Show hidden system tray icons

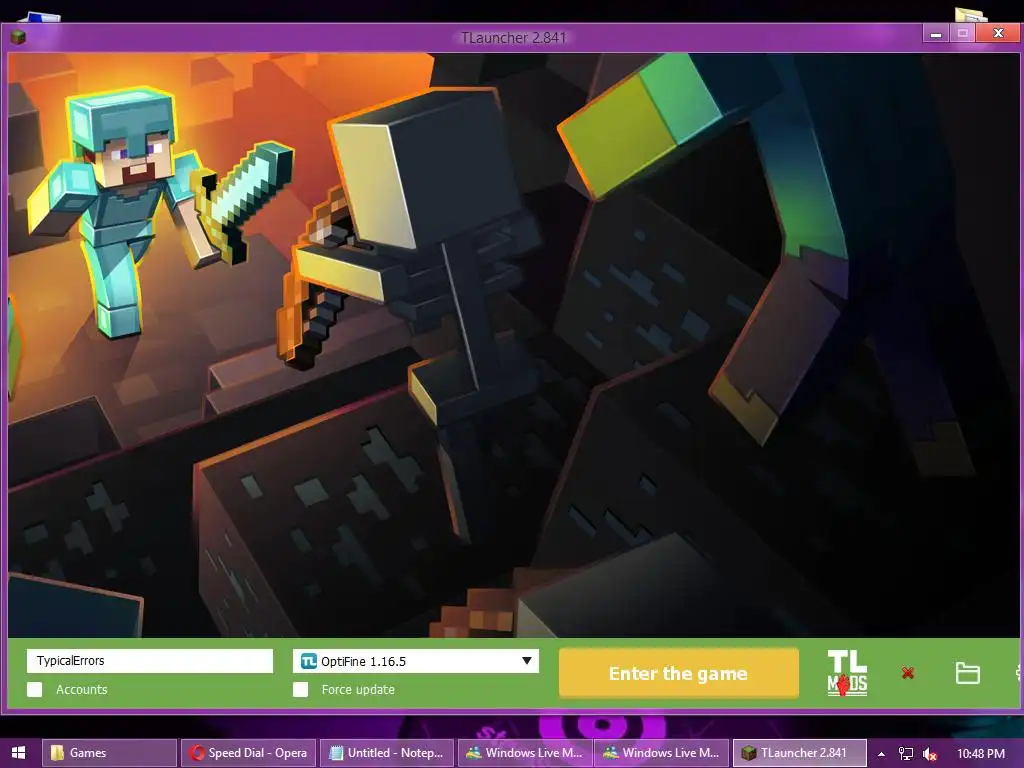pyautogui.click(x=882, y=754)
